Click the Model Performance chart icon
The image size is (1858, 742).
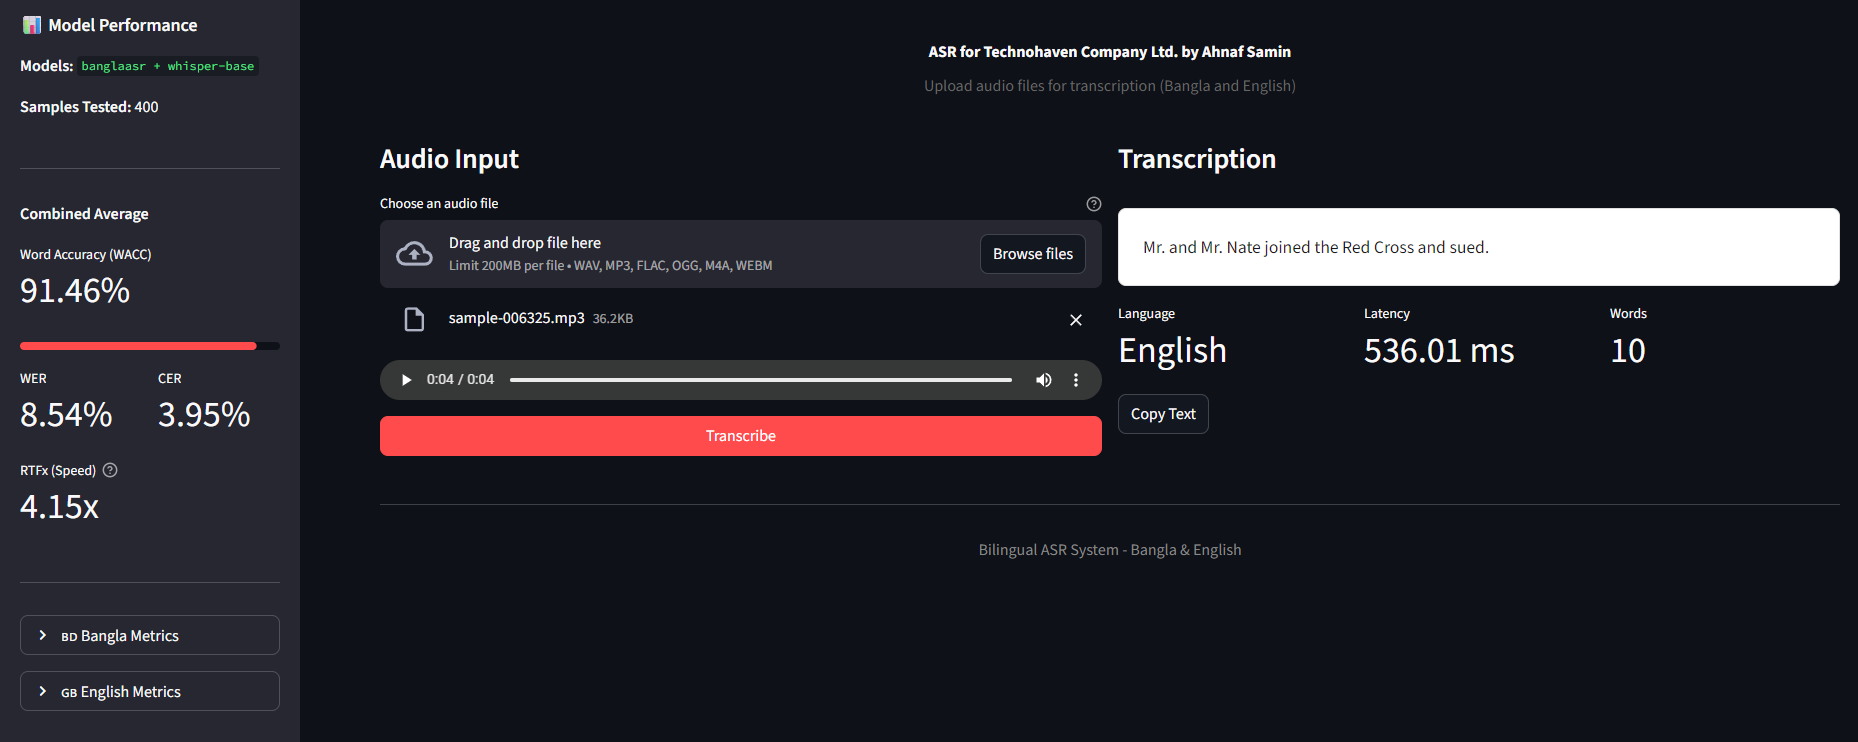pyautogui.click(x=32, y=25)
